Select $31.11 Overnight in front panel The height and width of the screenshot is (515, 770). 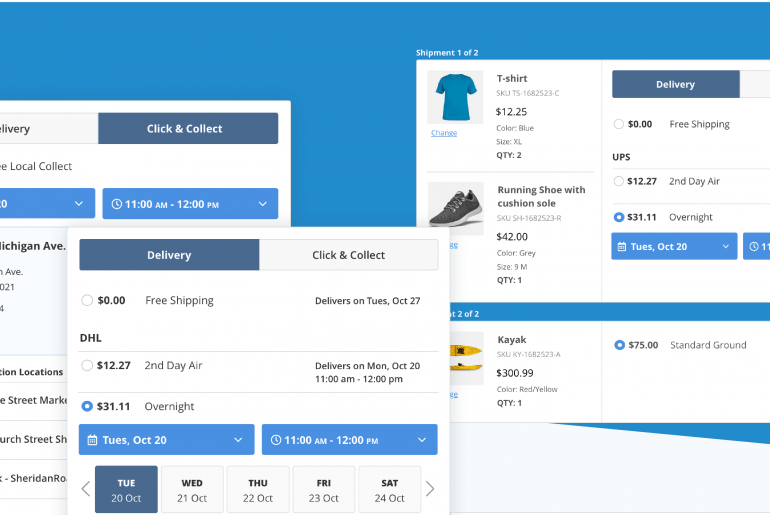pyautogui.click(x=87, y=406)
